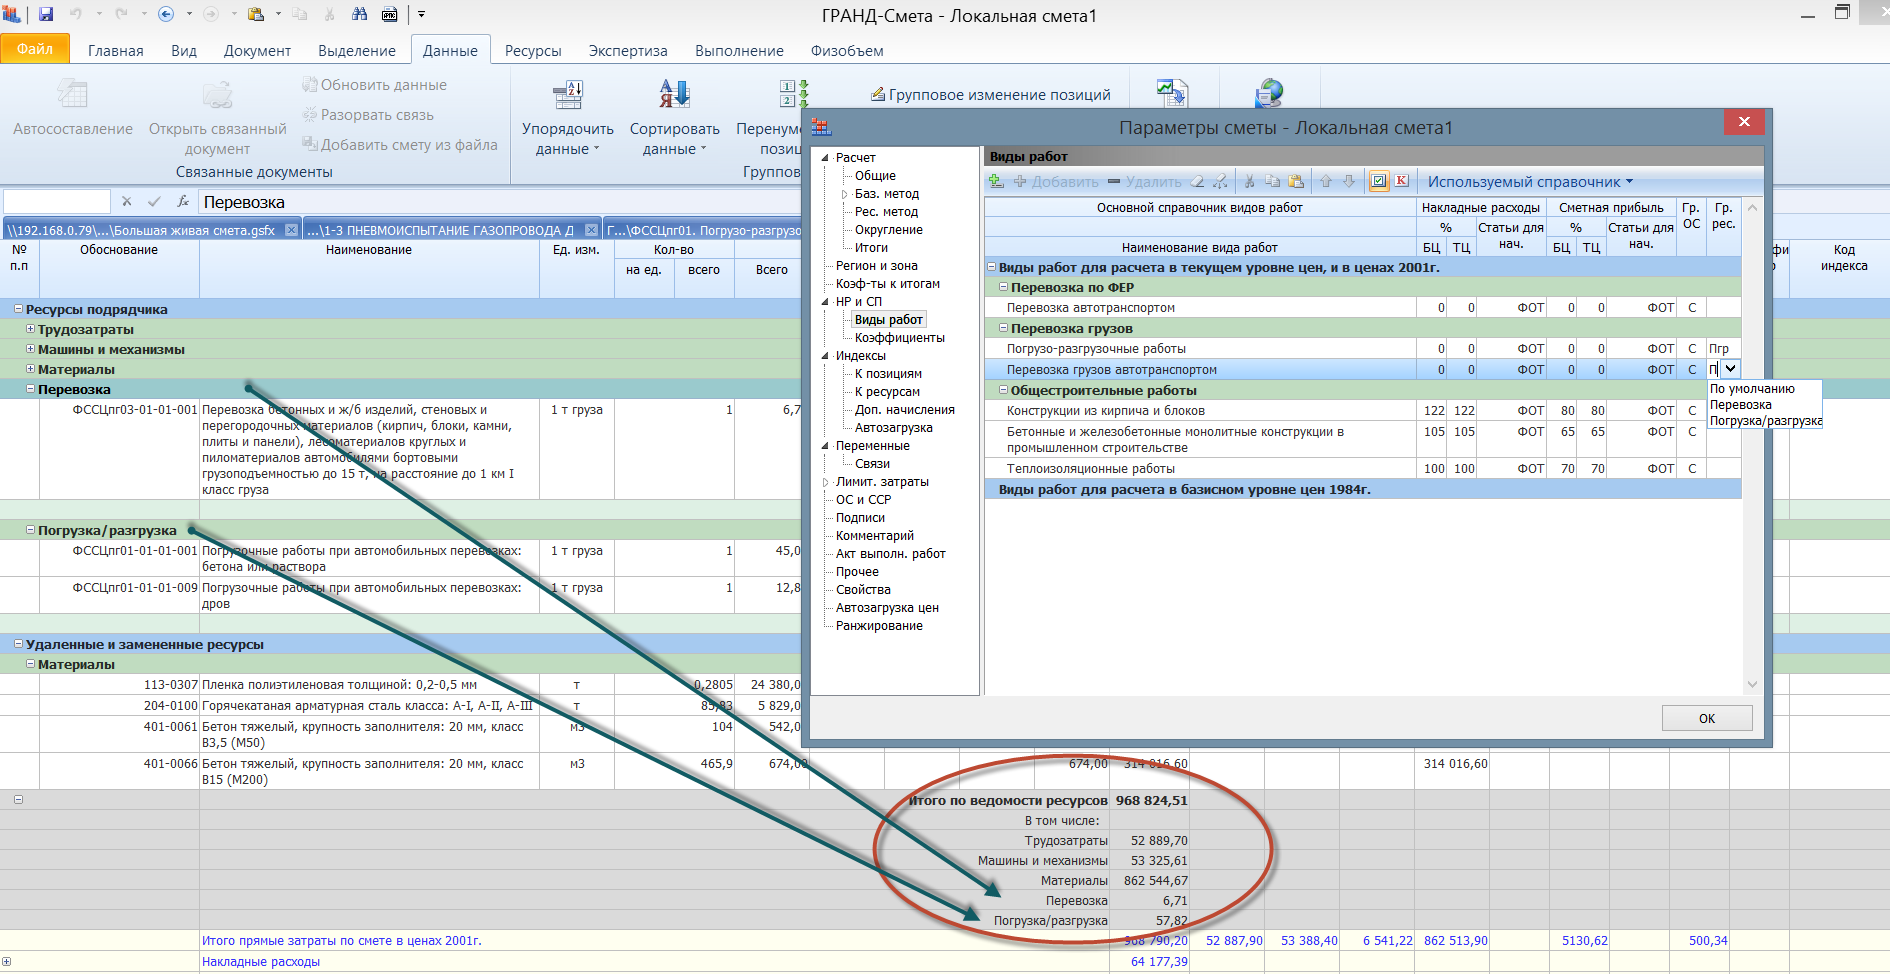Click the green plus add icon in Виды работ toolbar

[x=996, y=181]
